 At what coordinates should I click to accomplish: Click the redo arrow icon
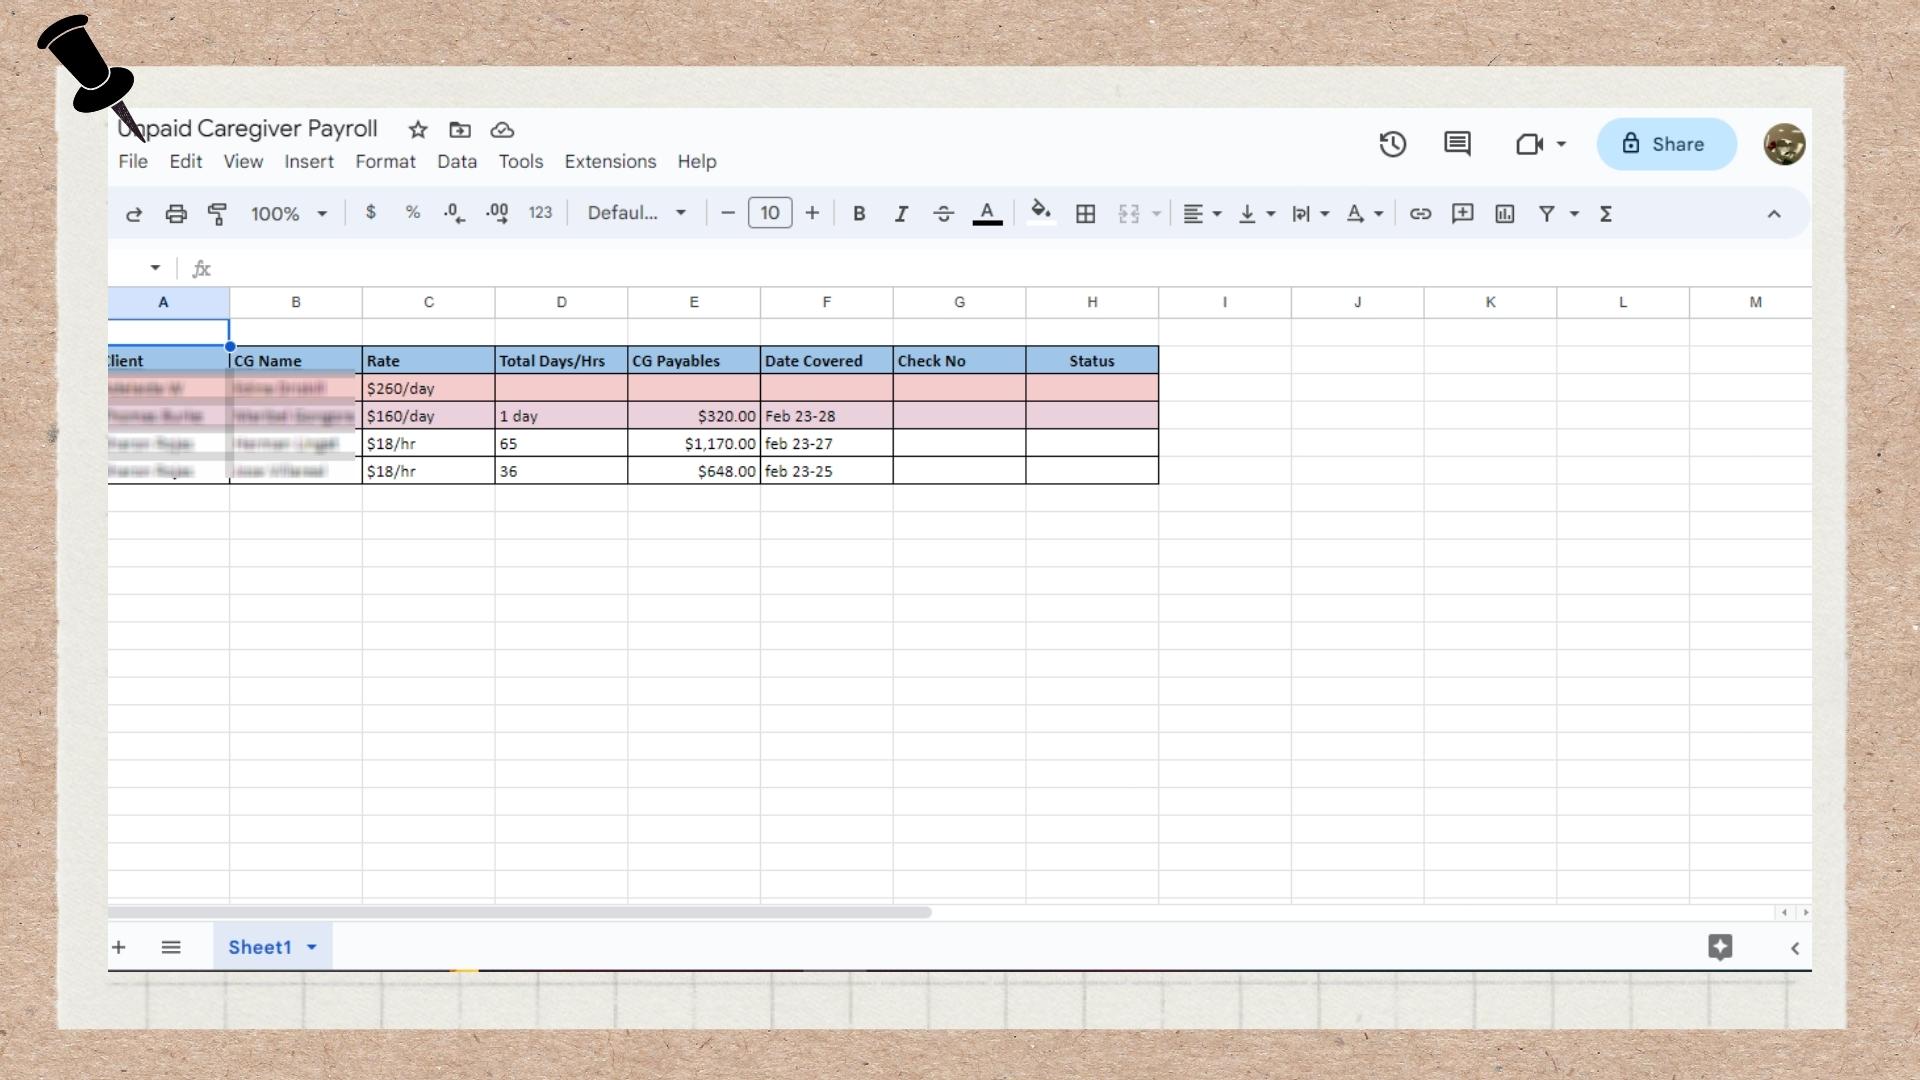coord(133,214)
